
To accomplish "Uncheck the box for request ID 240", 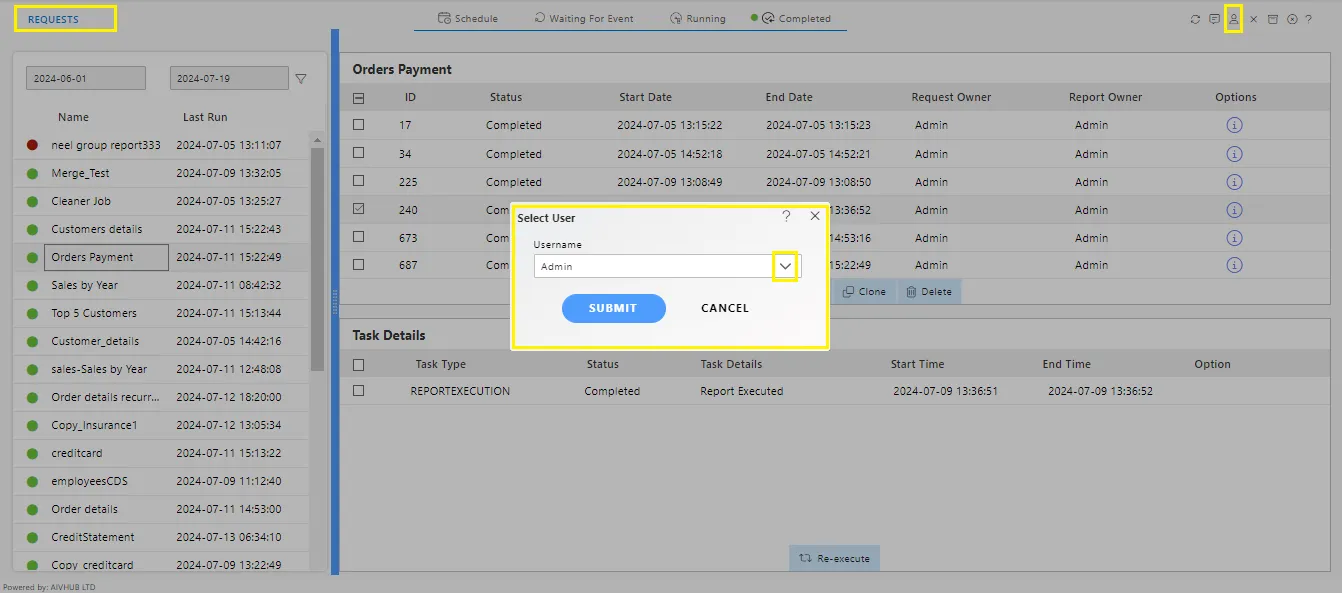I will (359, 209).
